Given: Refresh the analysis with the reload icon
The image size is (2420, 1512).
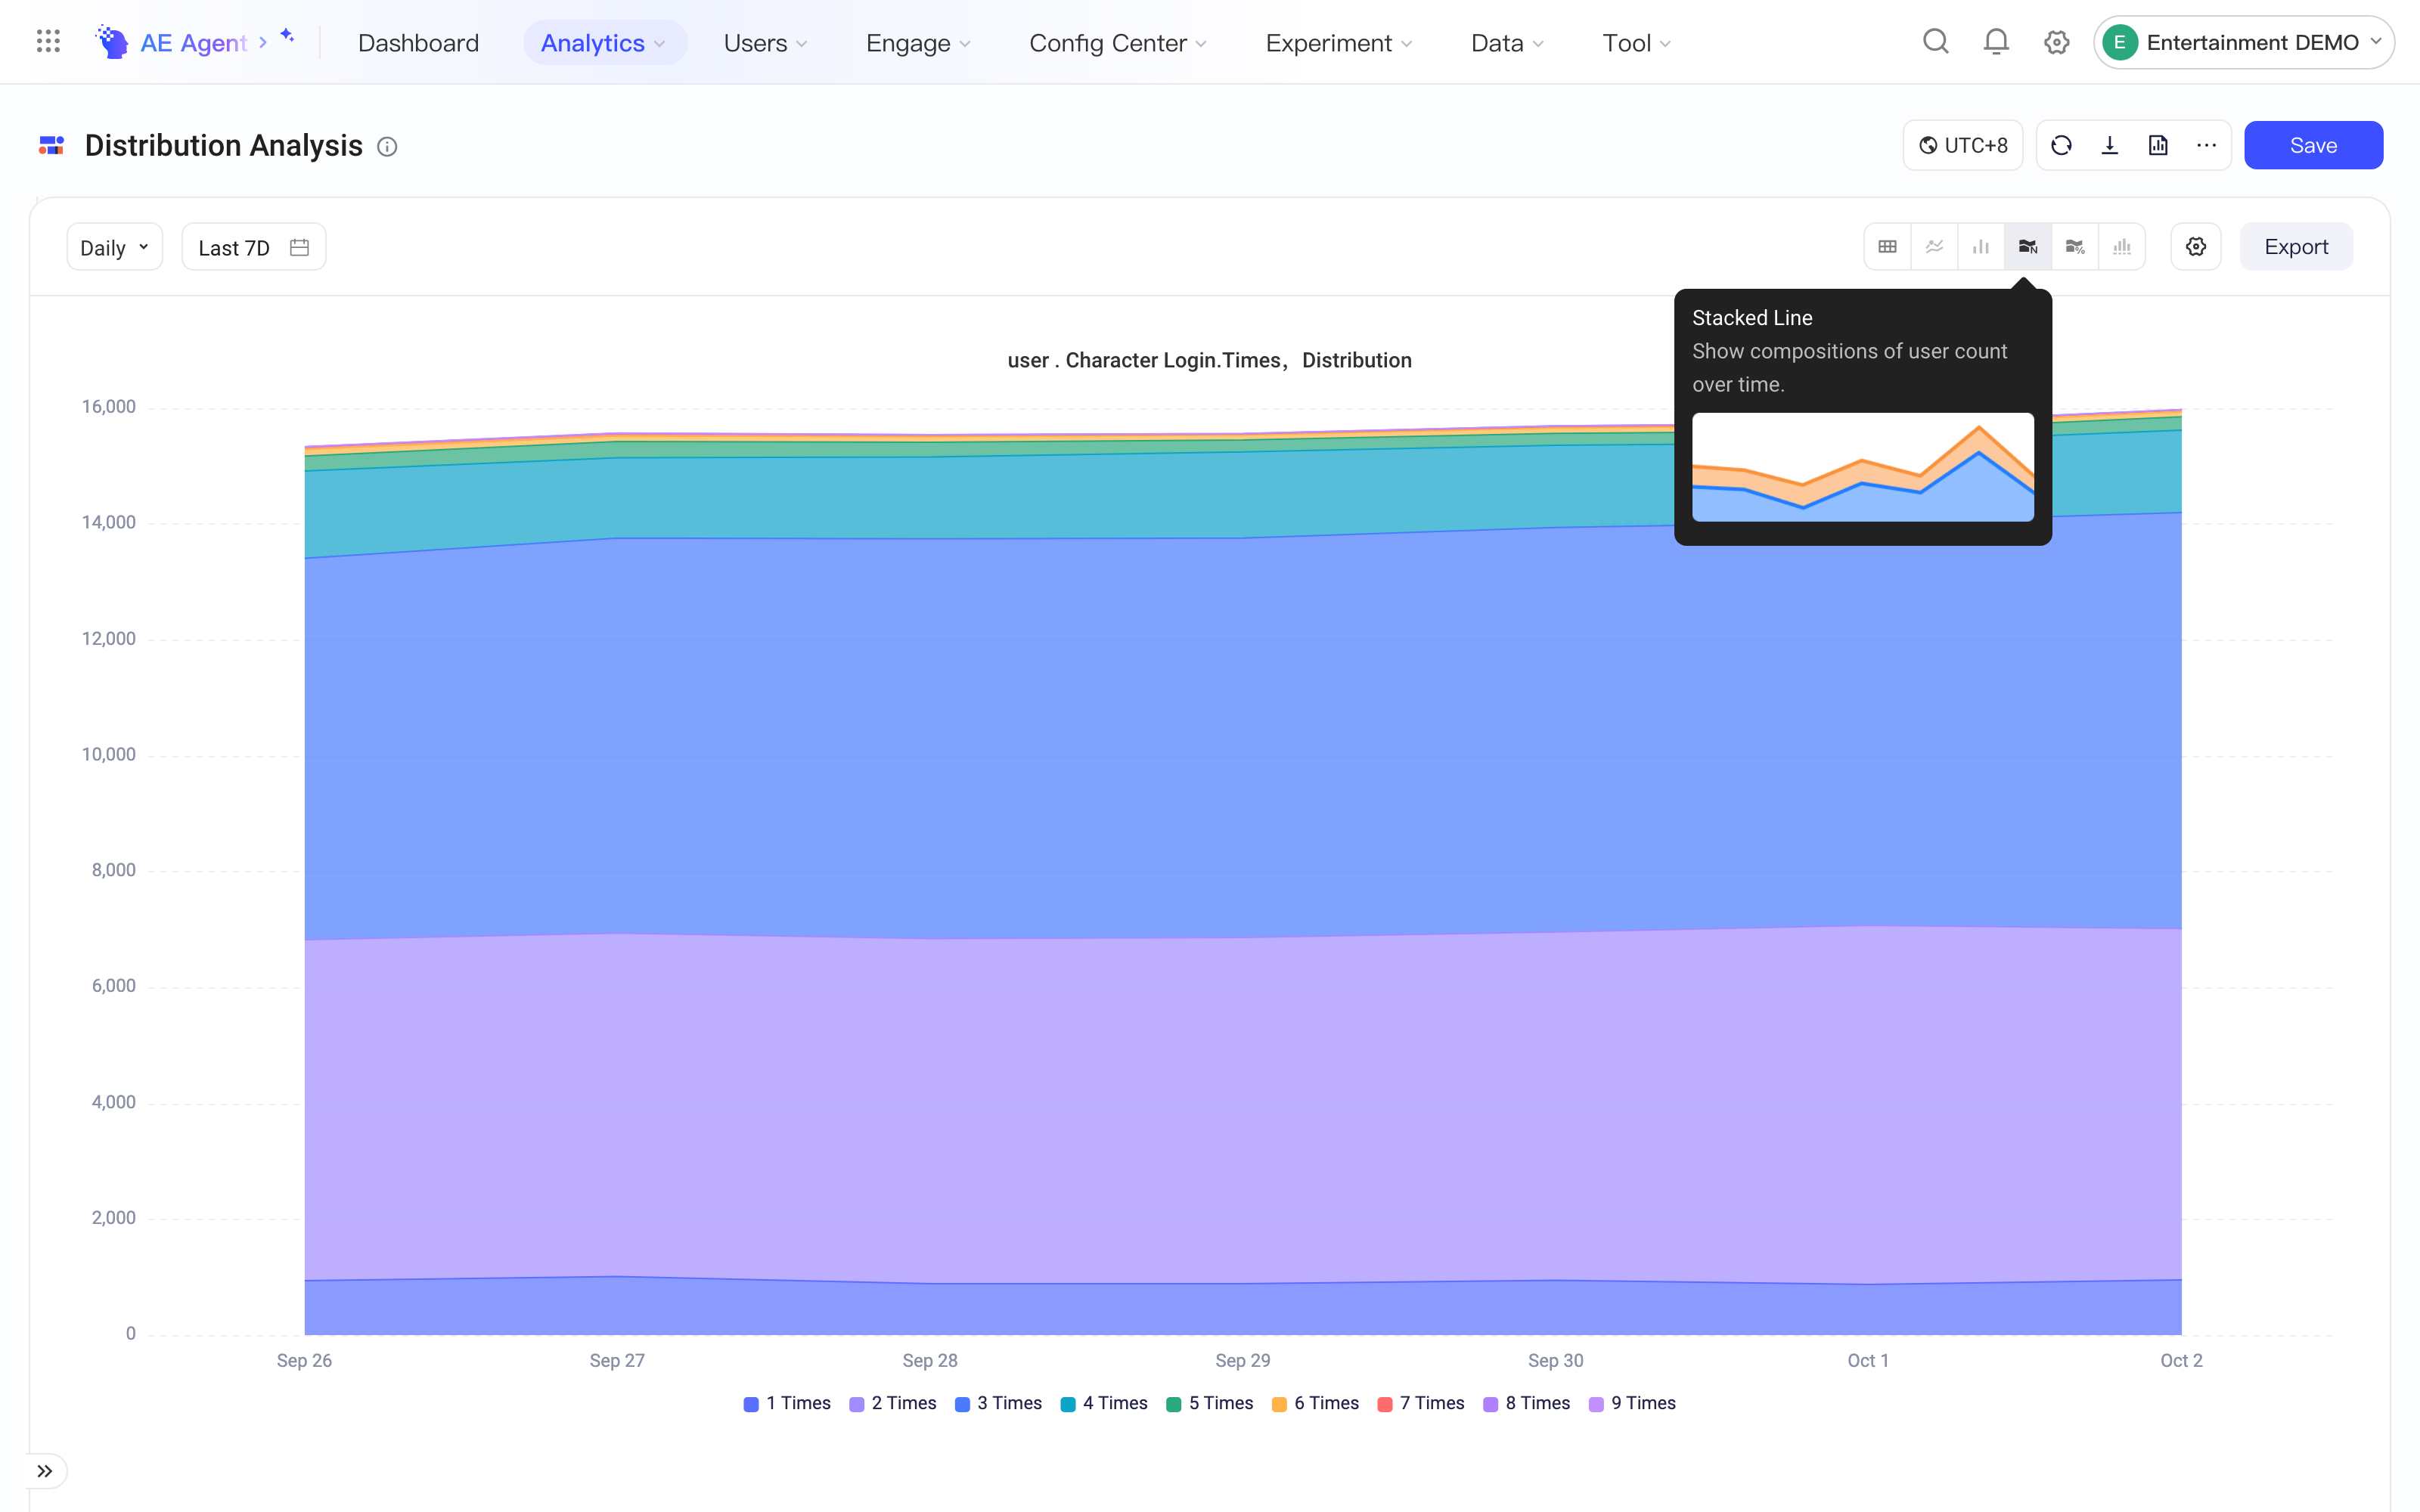Looking at the screenshot, I should [2061, 146].
